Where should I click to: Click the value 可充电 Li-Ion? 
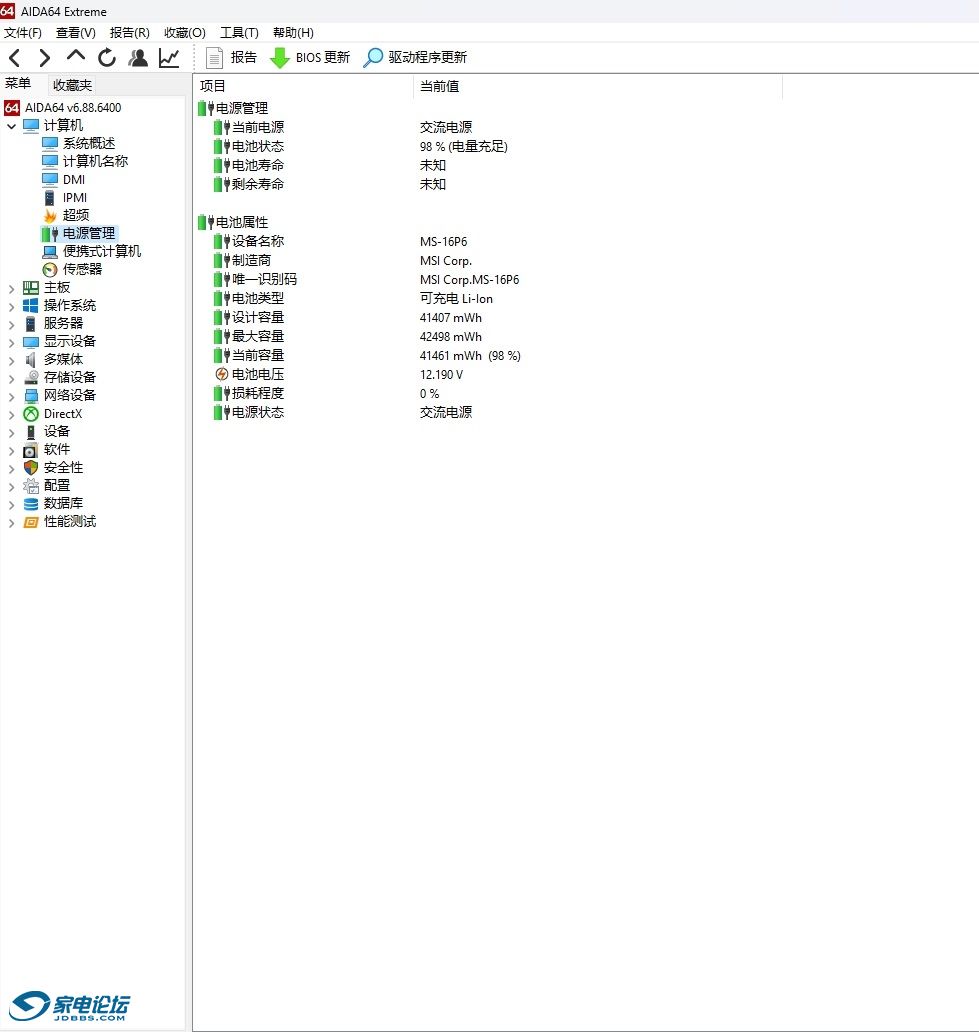[456, 299]
